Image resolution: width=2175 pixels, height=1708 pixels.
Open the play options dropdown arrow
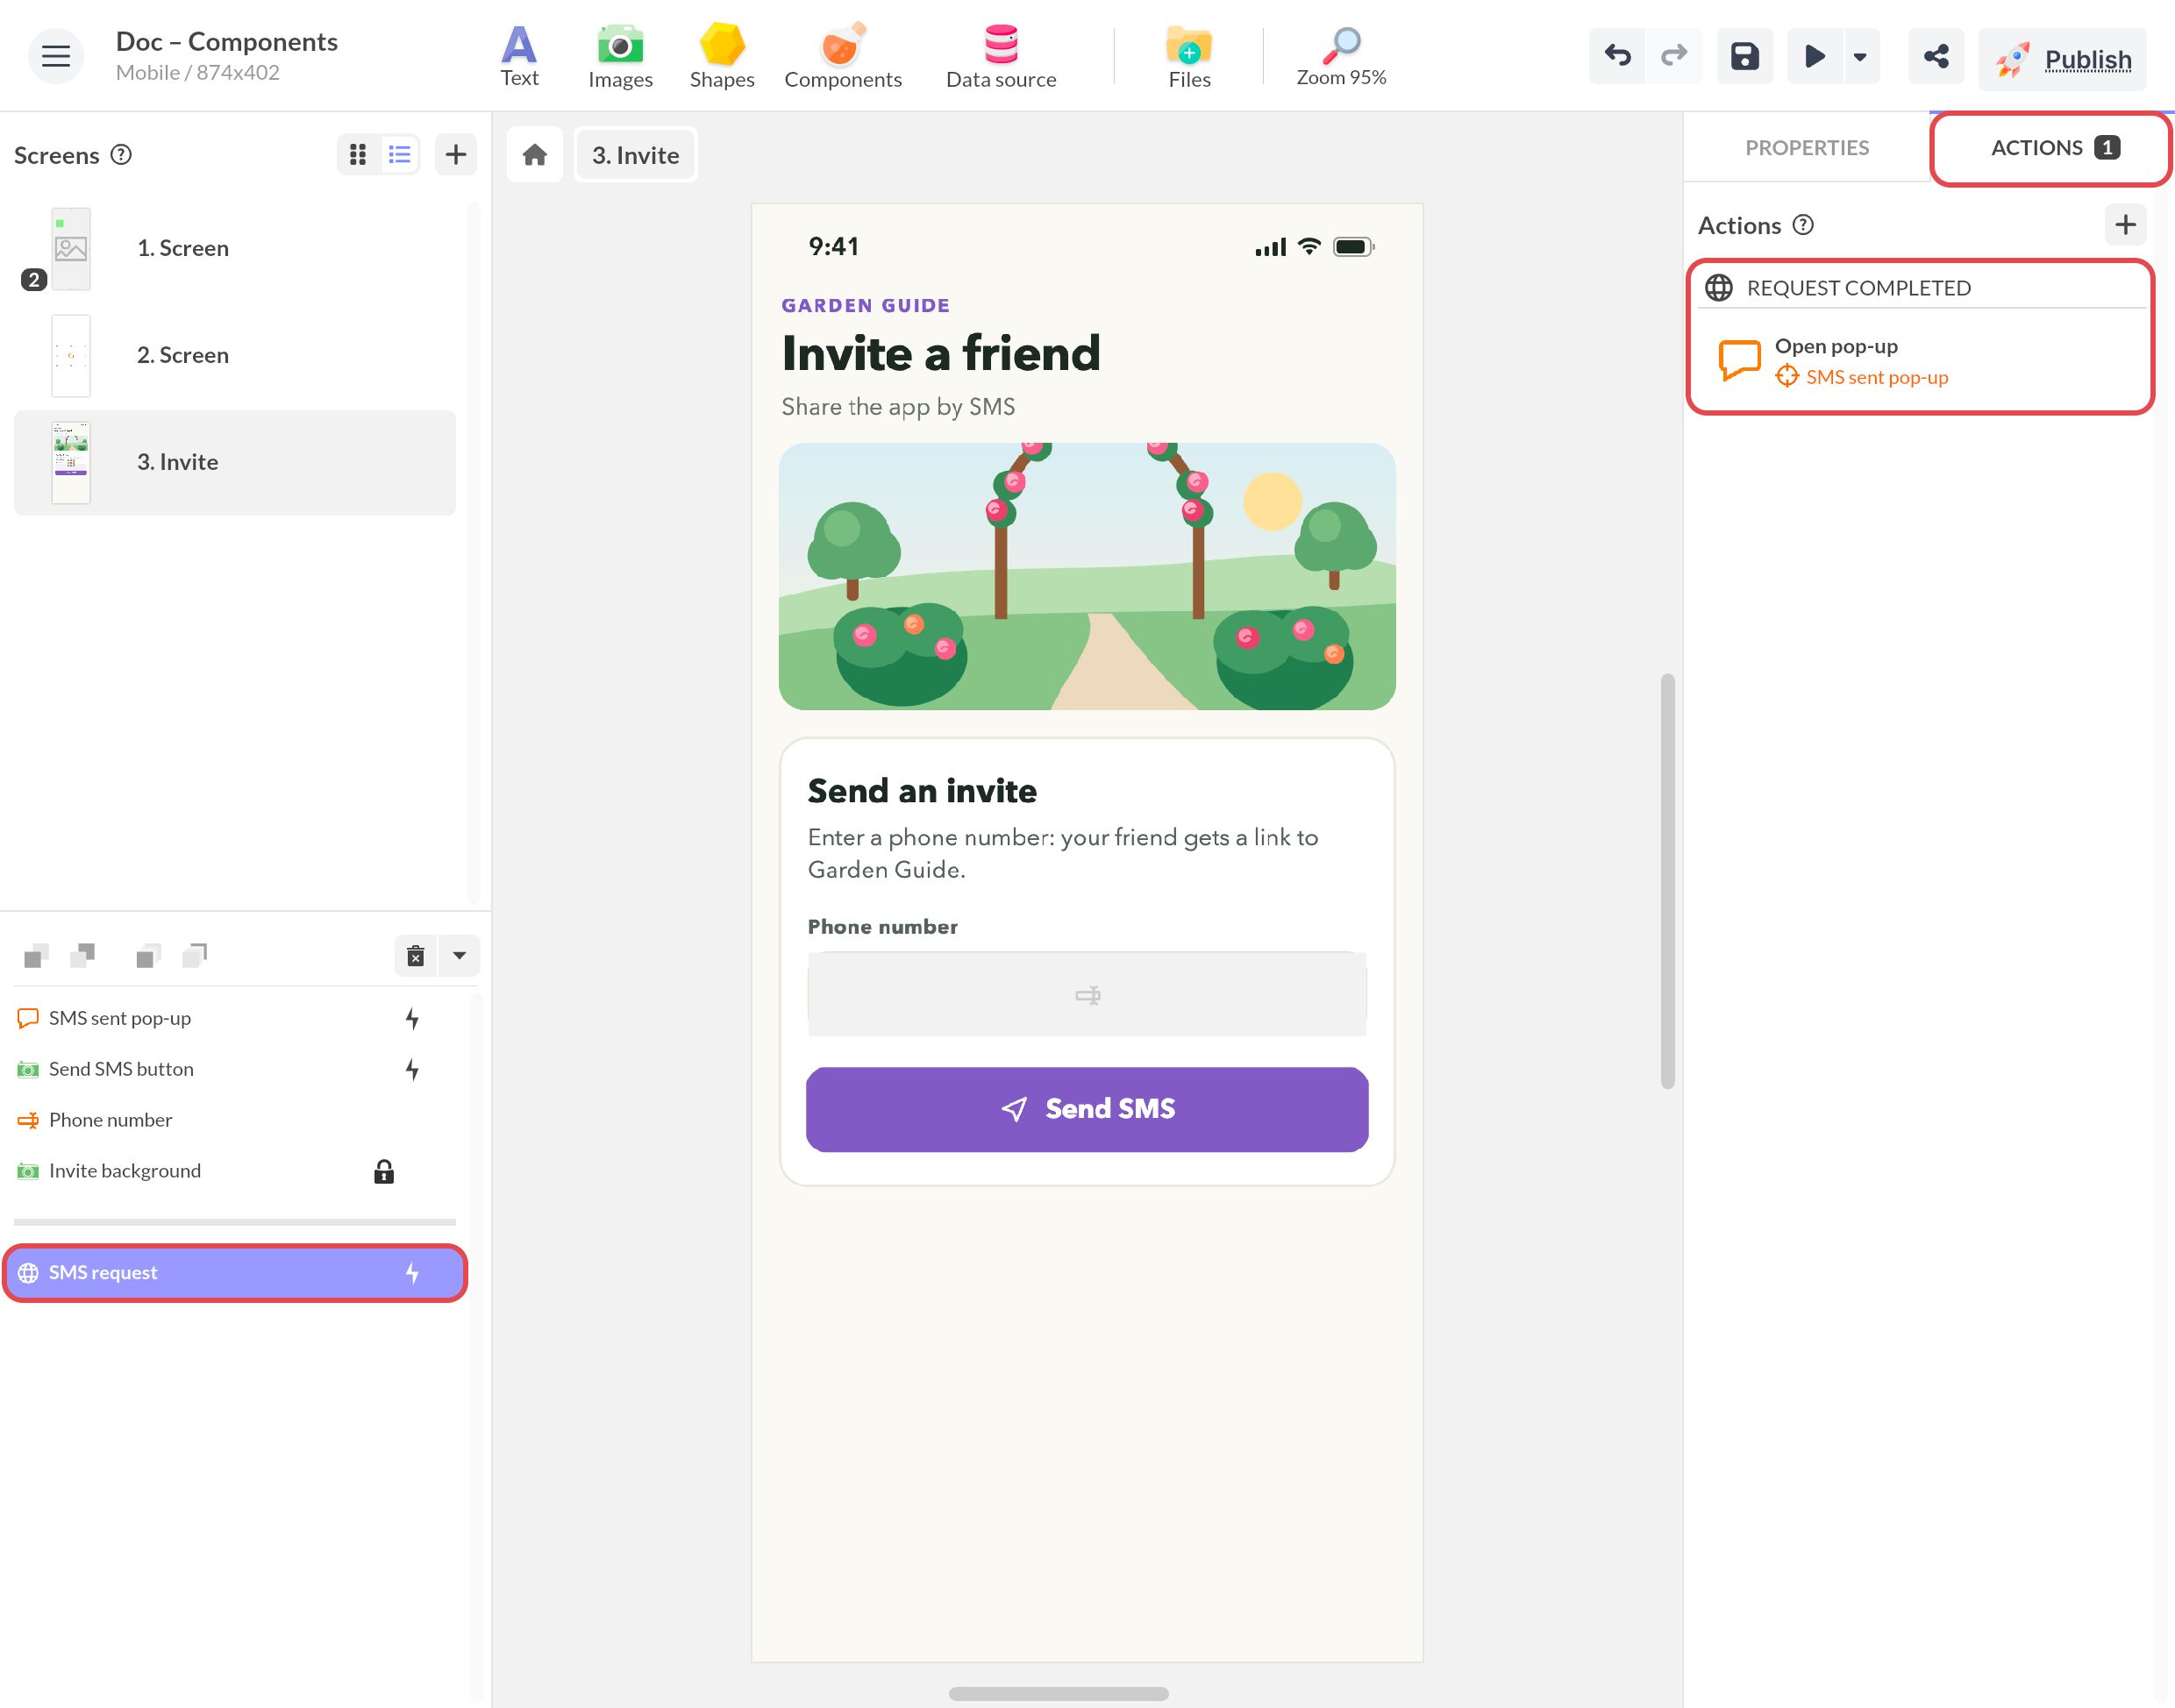(x=1860, y=57)
